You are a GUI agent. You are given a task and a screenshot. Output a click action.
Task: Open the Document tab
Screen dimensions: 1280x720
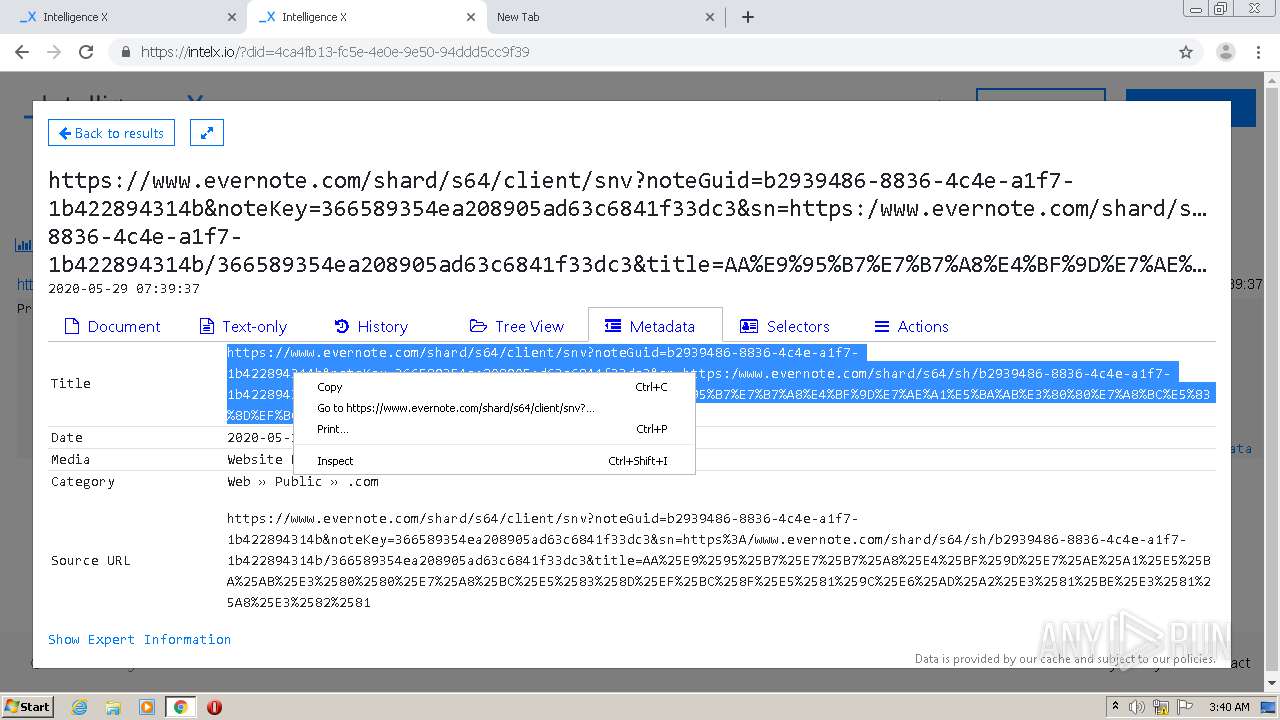[x=112, y=326]
